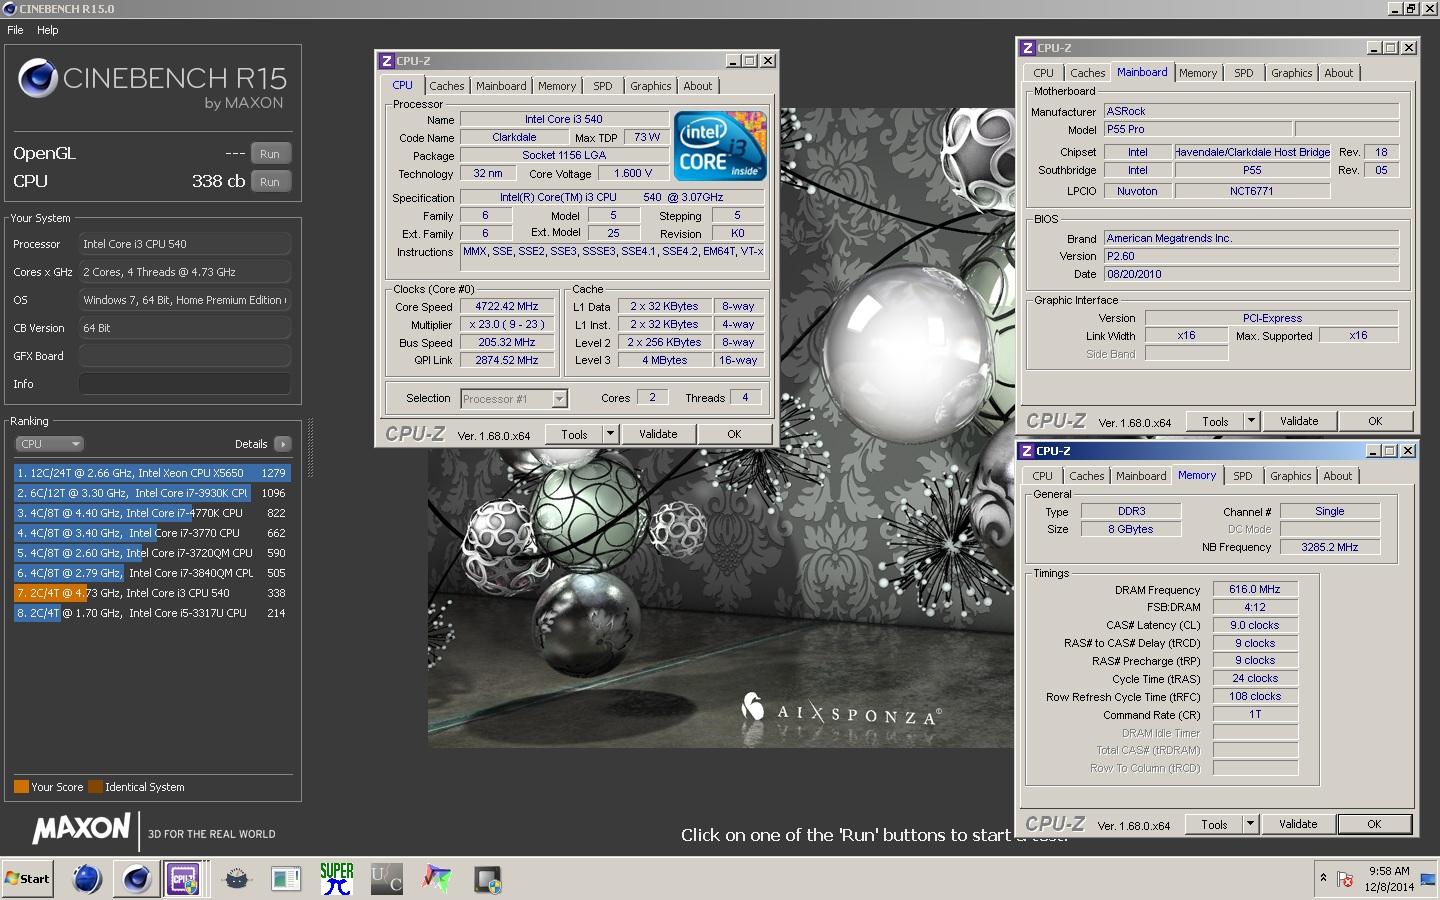Click Tools button in CPU-Z Memory window
This screenshot has width=1440, height=900.
click(1214, 824)
